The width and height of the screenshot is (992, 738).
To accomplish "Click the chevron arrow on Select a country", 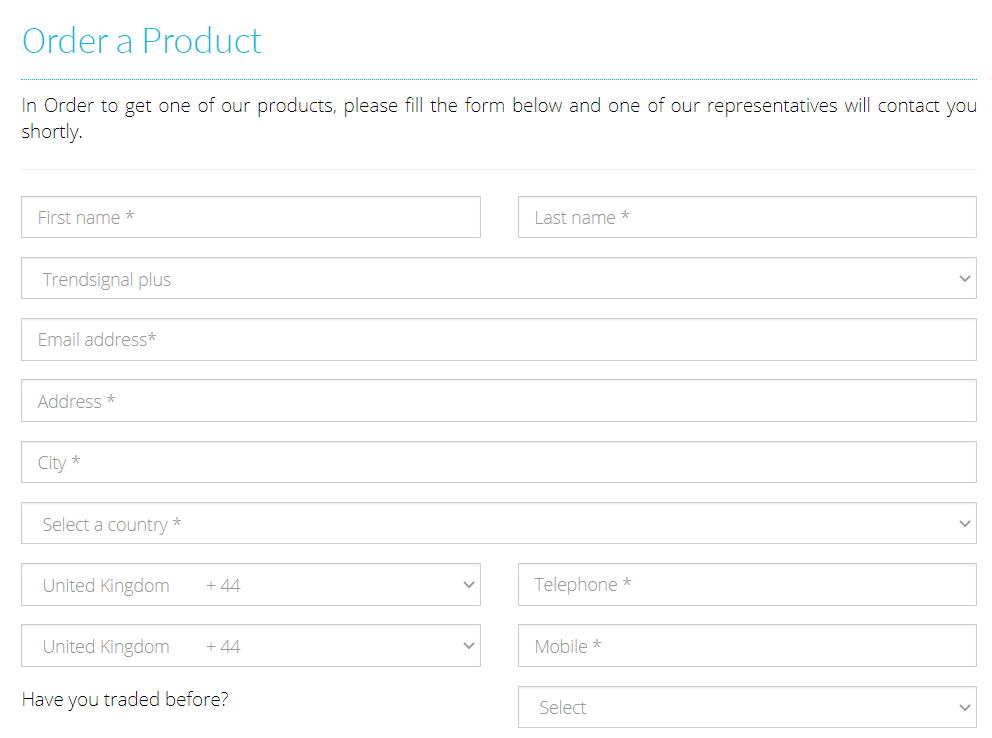I will click(x=964, y=524).
